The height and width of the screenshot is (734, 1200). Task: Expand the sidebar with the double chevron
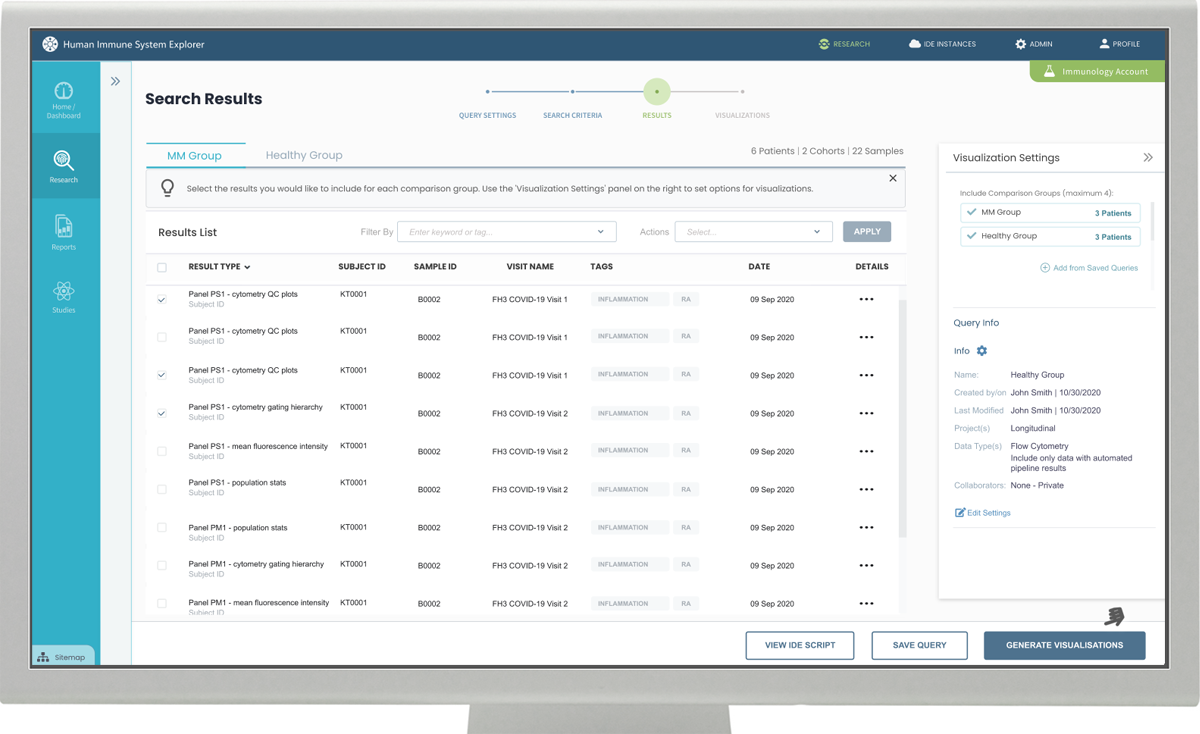[116, 81]
